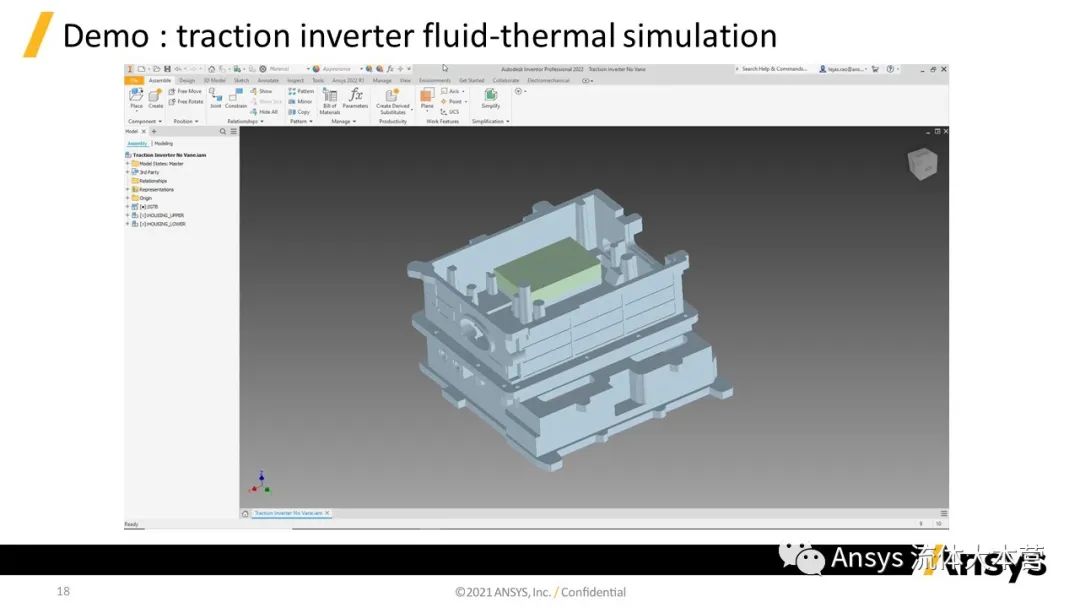This screenshot has height=608, width=1080.
Task: Activate the Joint relationship tool
Action: click(216, 98)
